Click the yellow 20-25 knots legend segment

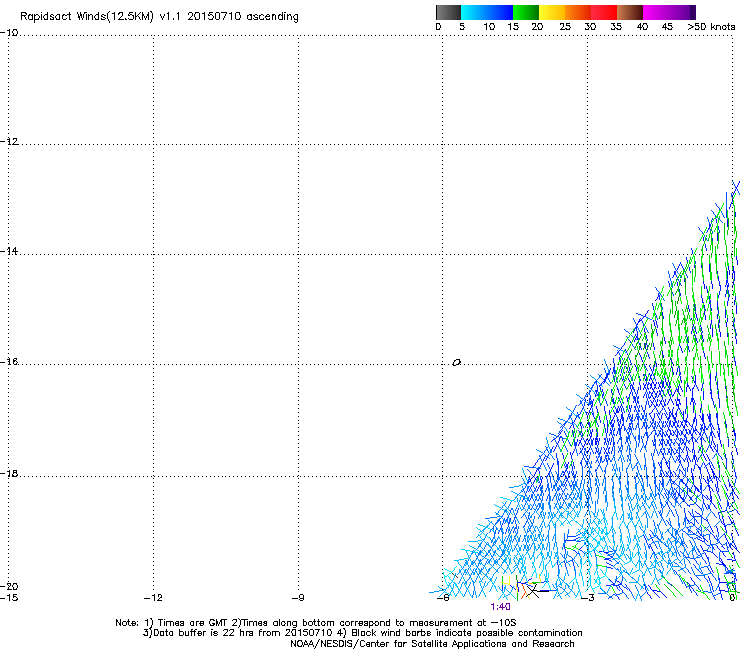(552, 12)
